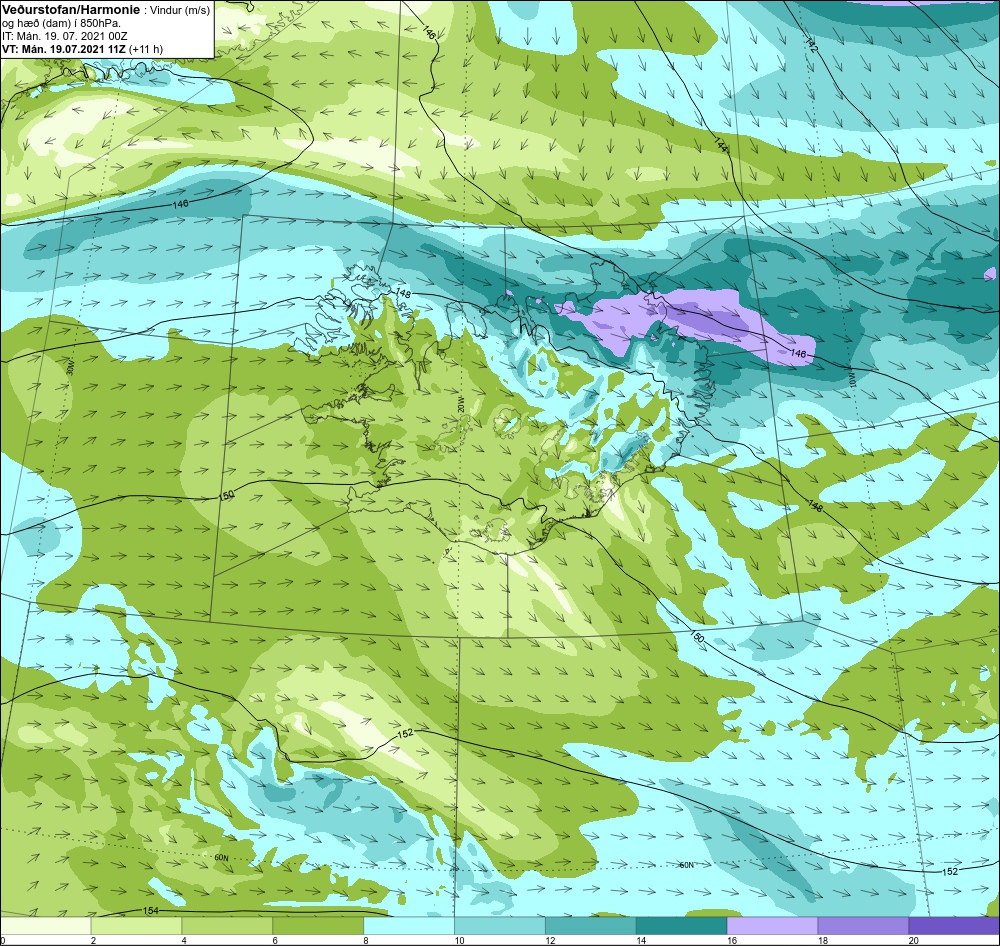Screen dimensions: 1000x946
Task: Click the 6–8 m/s olive green legend swatch
Action: click(318, 925)
